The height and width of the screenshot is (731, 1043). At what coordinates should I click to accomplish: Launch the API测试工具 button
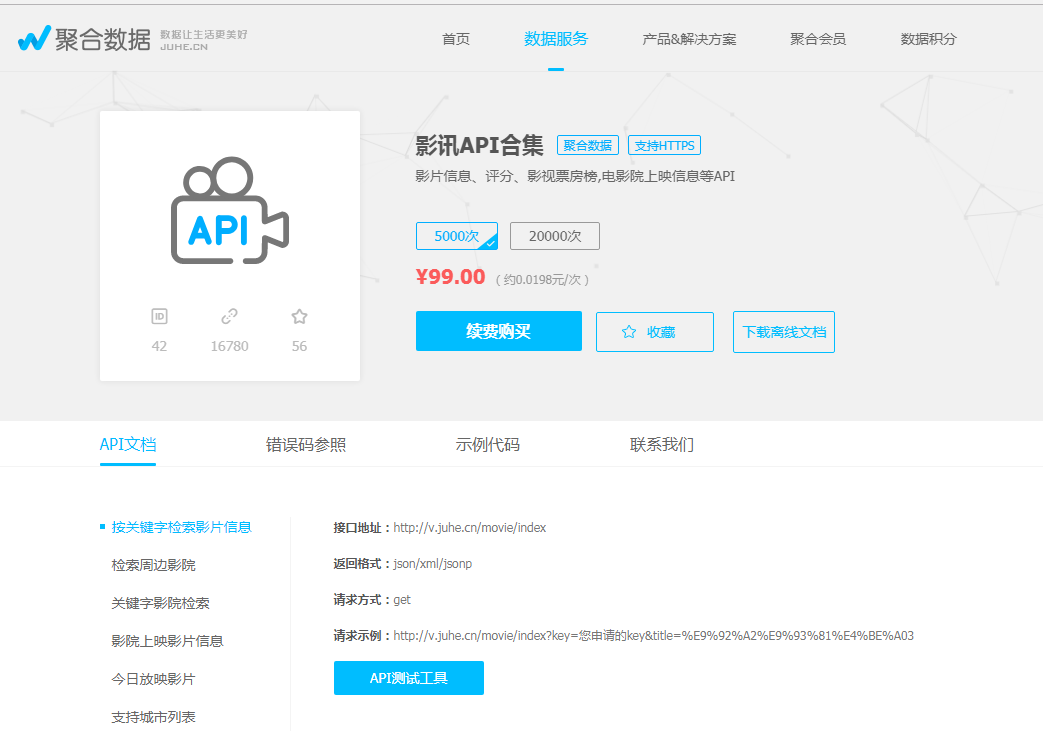[409, 678]
